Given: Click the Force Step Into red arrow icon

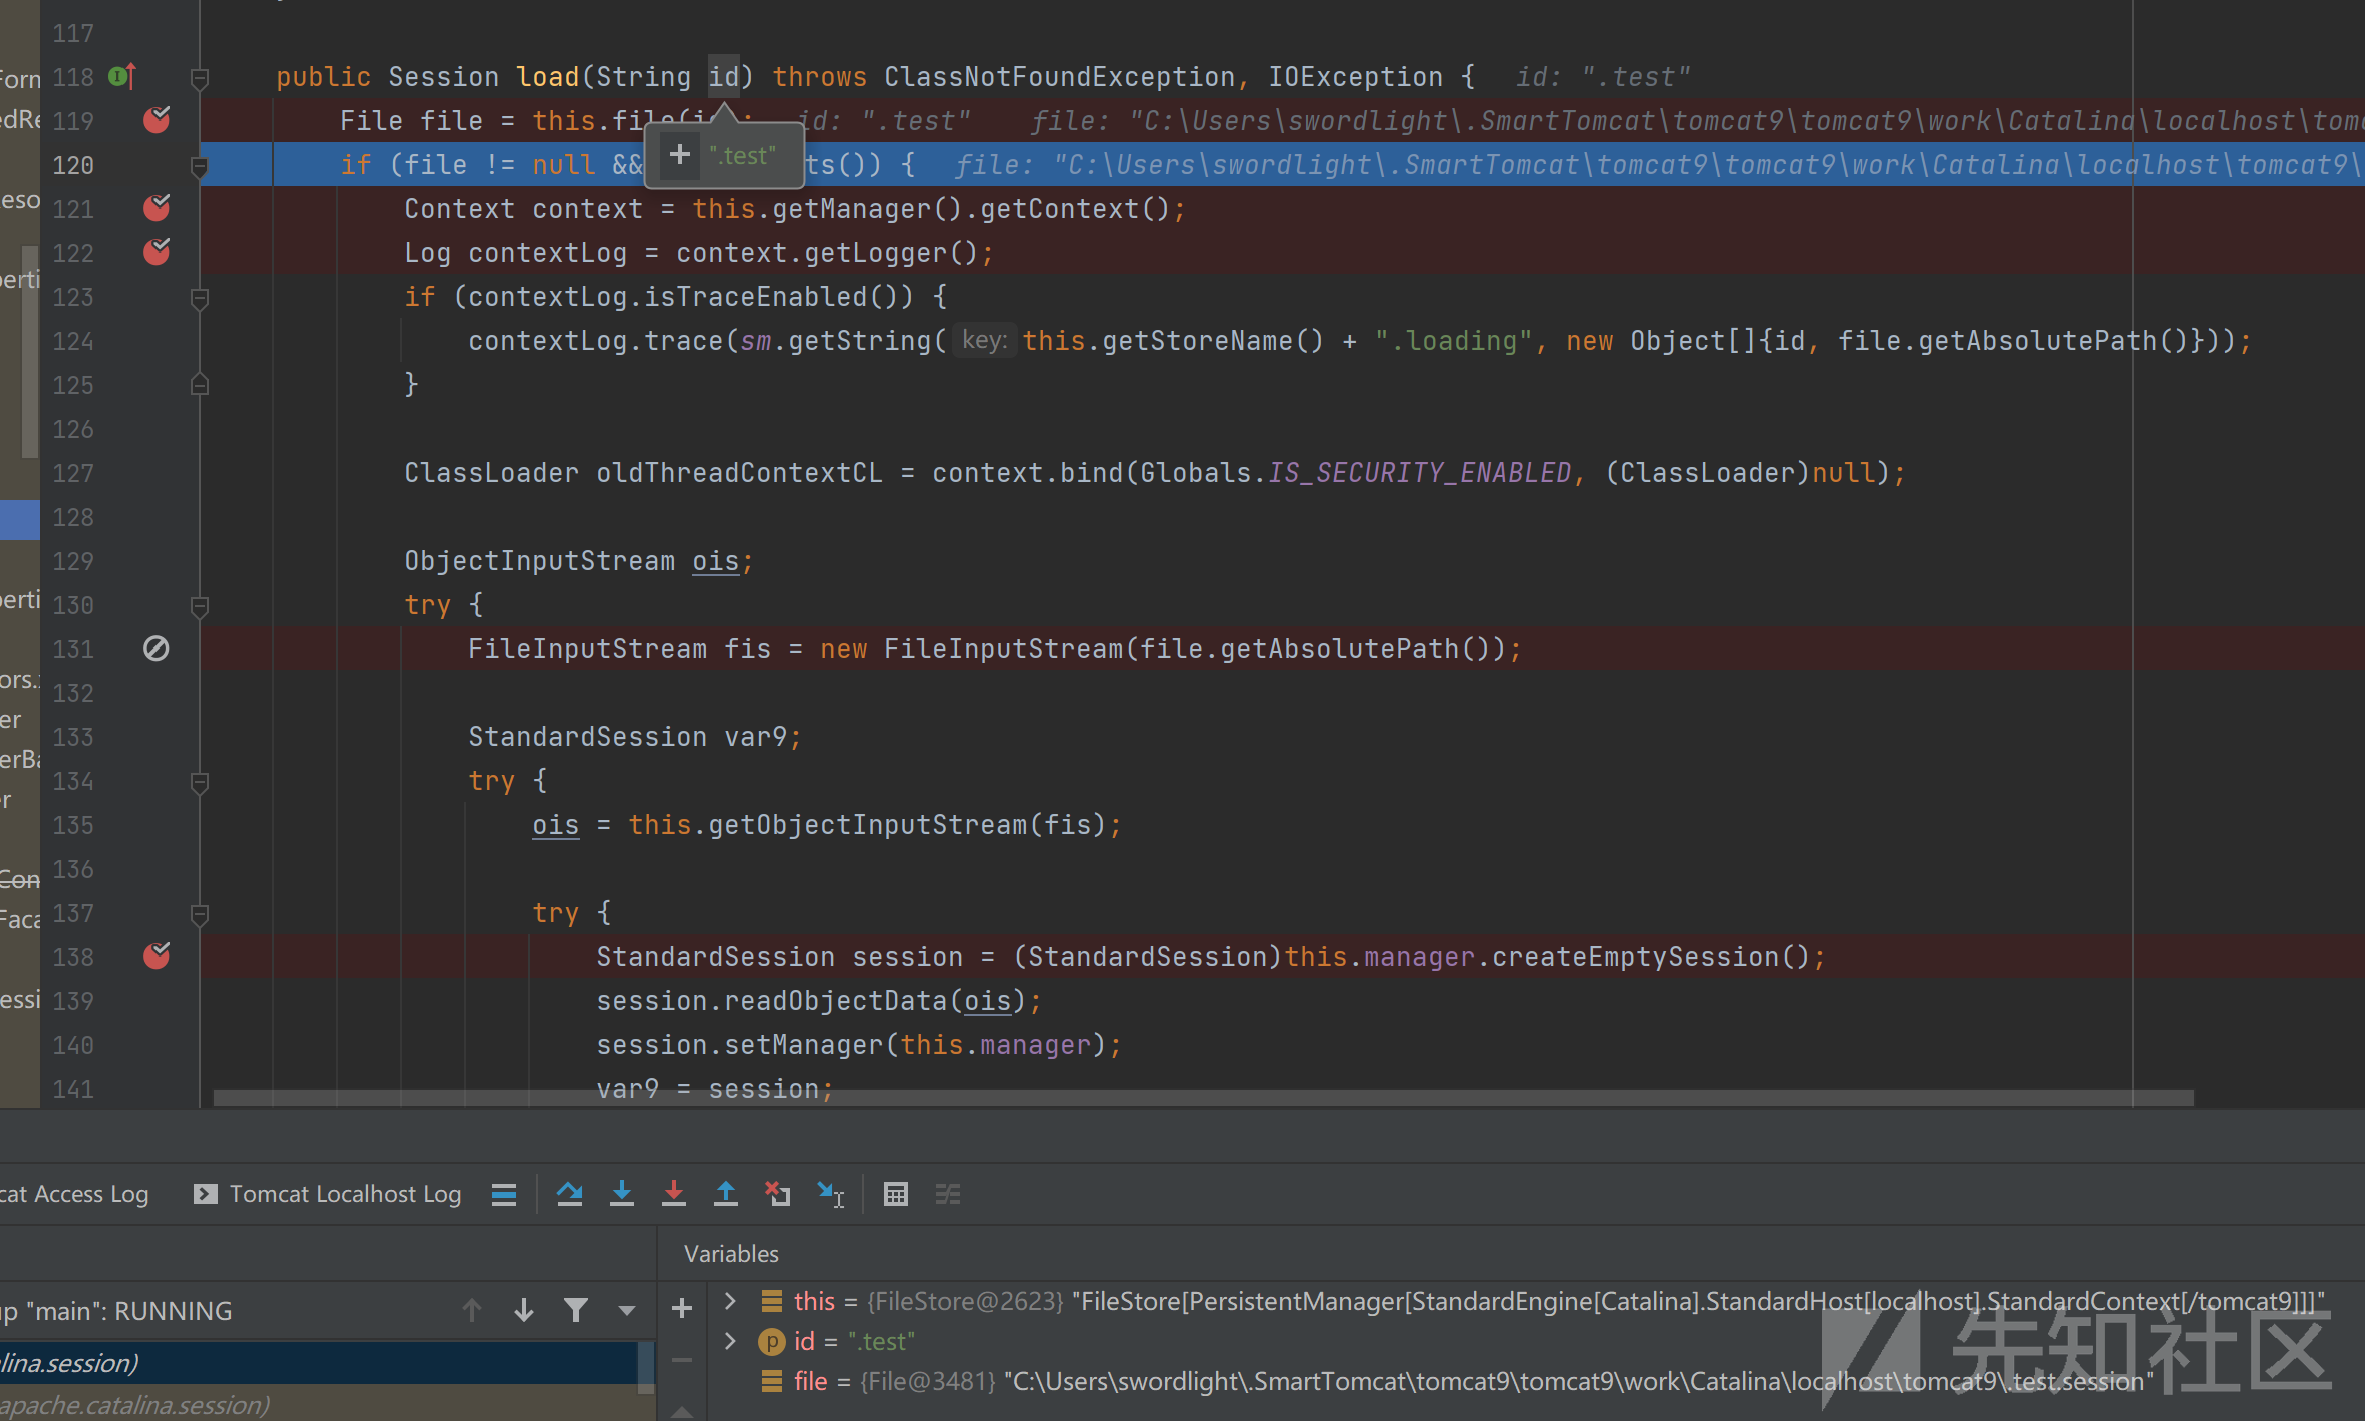Looking at the screenshot, I should coord(674,1194).
